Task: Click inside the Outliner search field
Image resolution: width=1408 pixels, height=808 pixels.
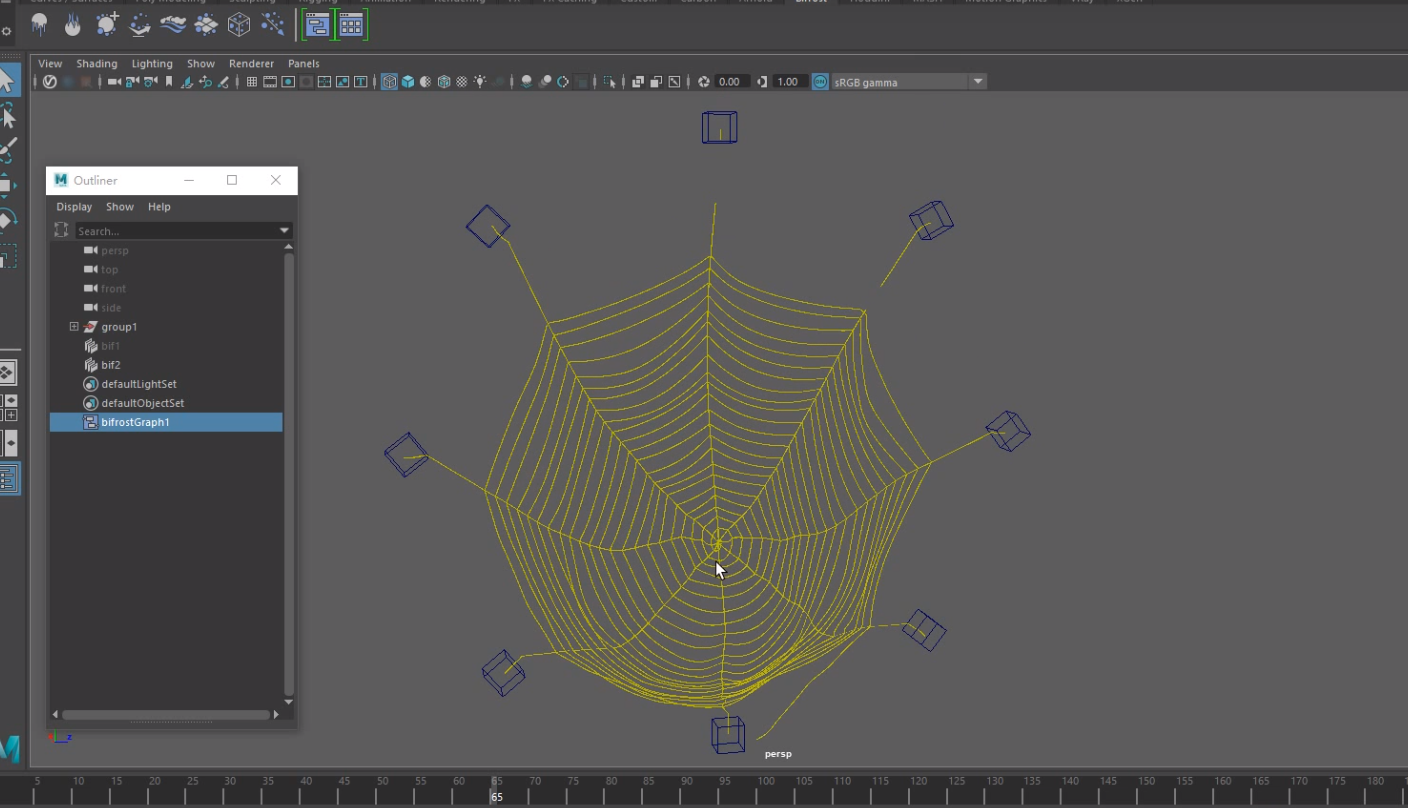Action: (170, 230)
